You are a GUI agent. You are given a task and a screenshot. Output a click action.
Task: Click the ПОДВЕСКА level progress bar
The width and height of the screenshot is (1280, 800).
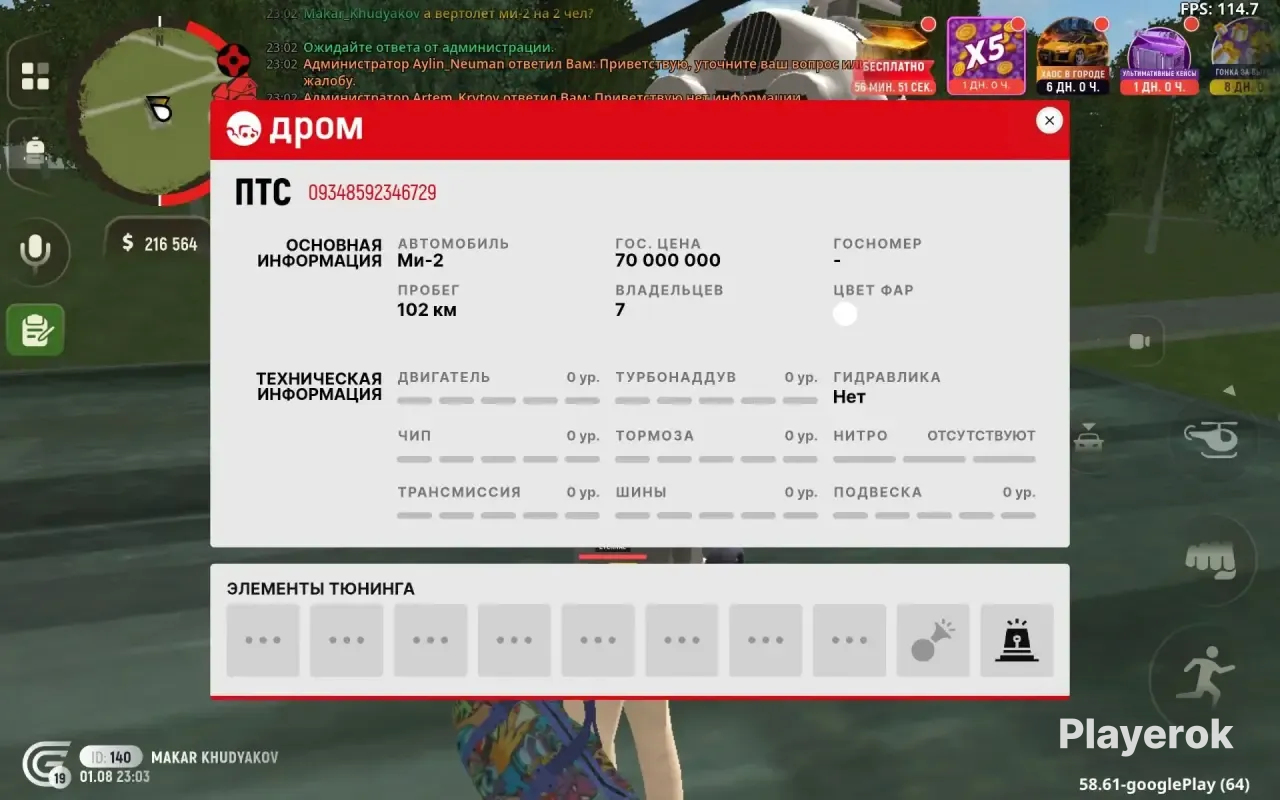click(934, 516)
